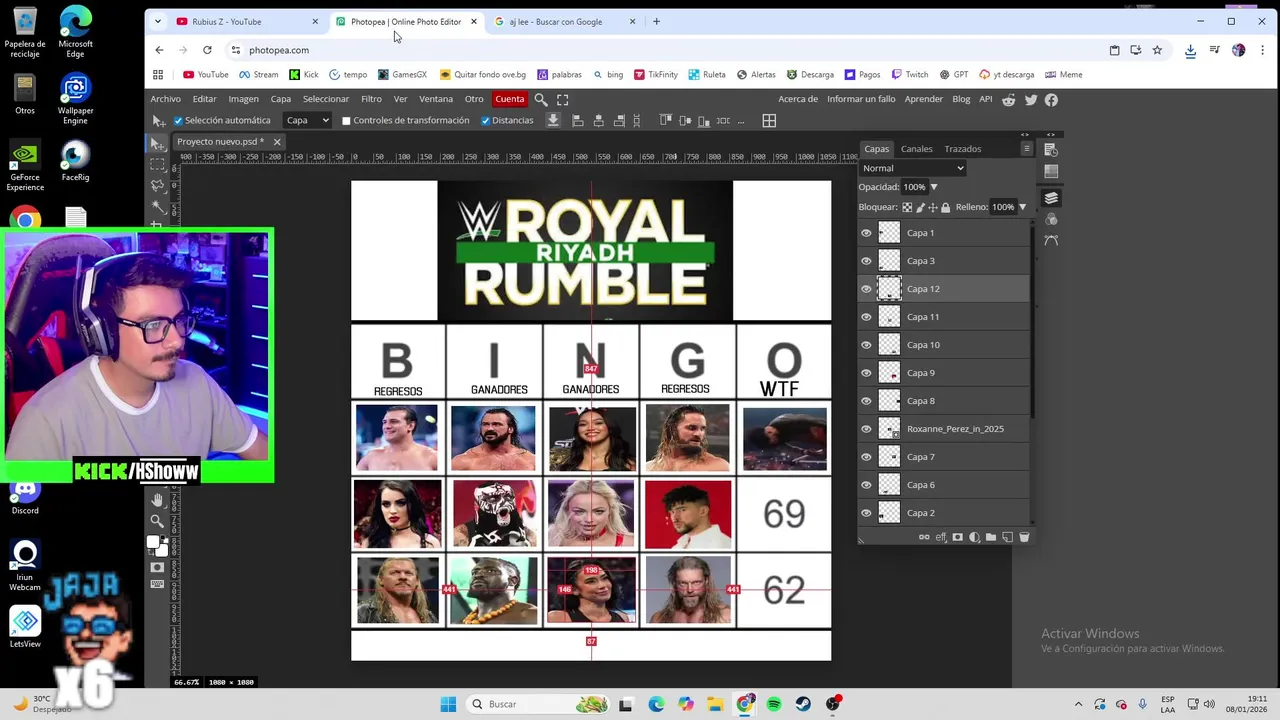Open the Filtro menu
1280x720 pixels.
[371, 99]
